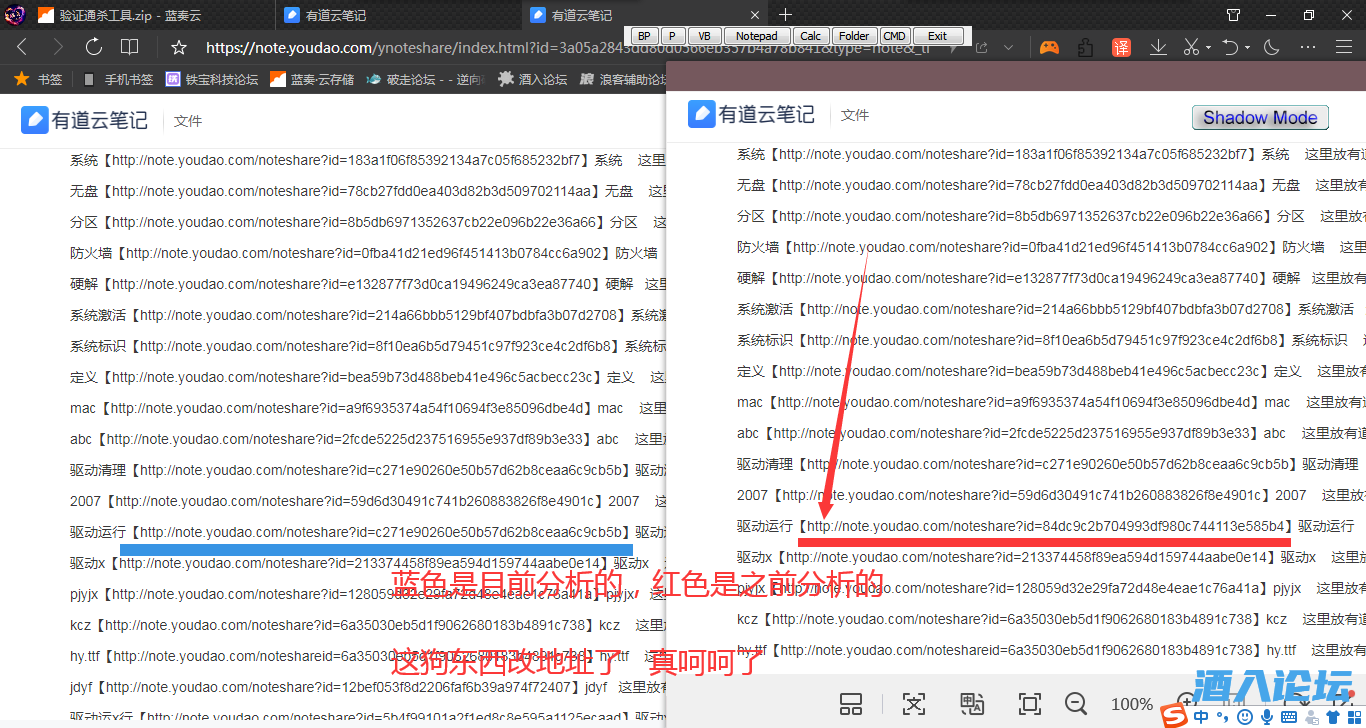Image resolution: width=1366 pixels, height=728 pixels.
Task: Open Sogou skin shirt icon
Action: 1333,717
